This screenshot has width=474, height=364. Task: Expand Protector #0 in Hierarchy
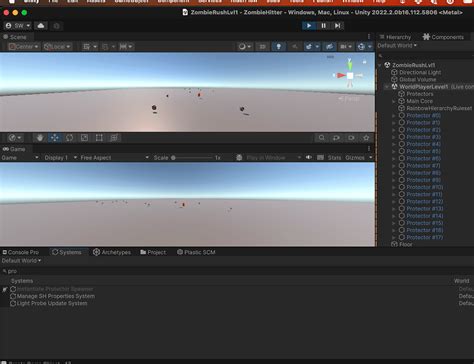coord(394,116)
